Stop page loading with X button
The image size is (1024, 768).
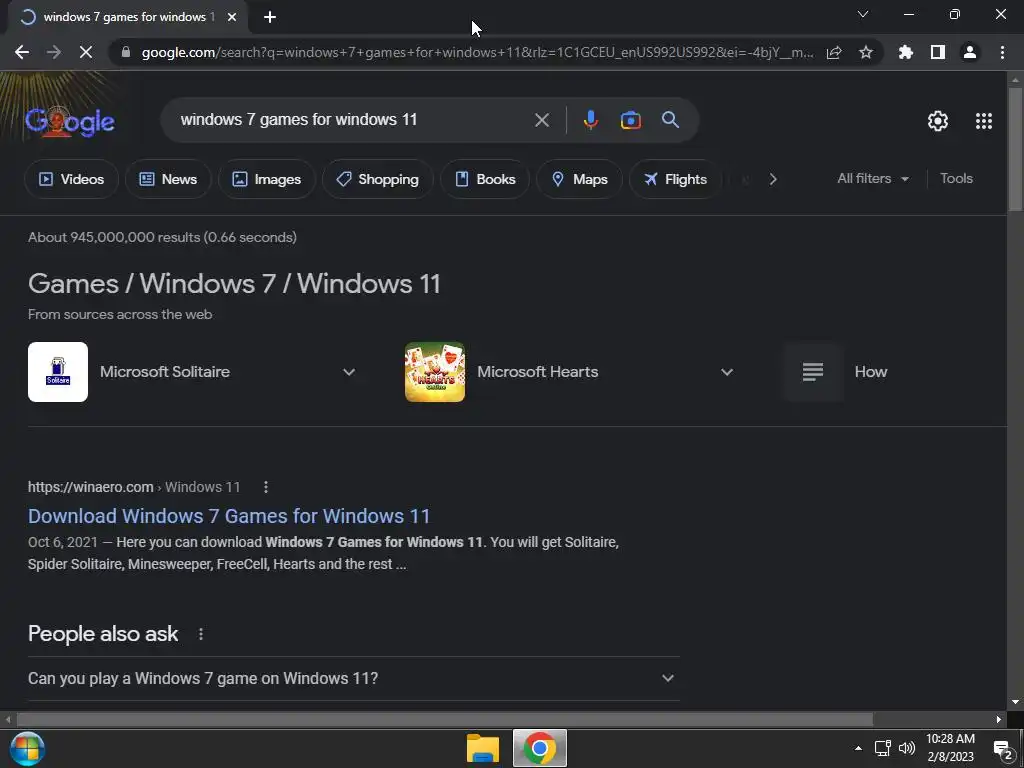[x=86, y=52]
